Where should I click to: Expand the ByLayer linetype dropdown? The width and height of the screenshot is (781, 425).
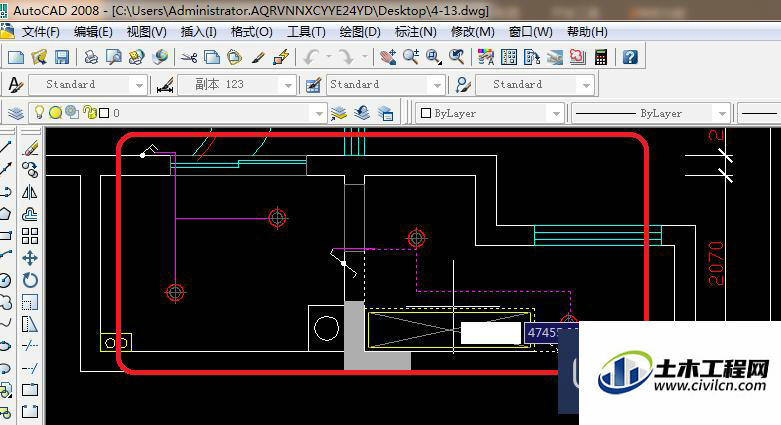click(x=722, y=114)
